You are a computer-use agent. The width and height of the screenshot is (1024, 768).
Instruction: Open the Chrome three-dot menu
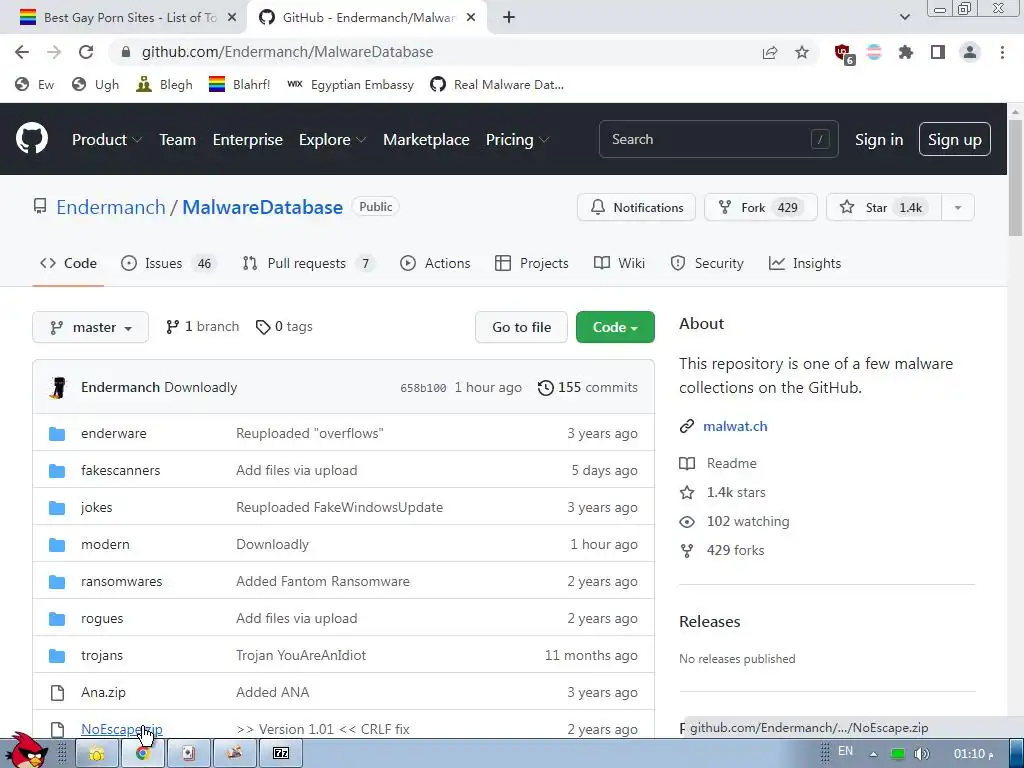pyautogui.click(x=1002, y=52)
